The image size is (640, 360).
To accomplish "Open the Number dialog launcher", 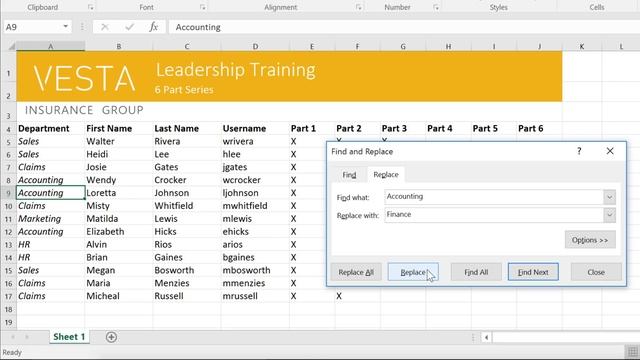I will pos(436,7).
